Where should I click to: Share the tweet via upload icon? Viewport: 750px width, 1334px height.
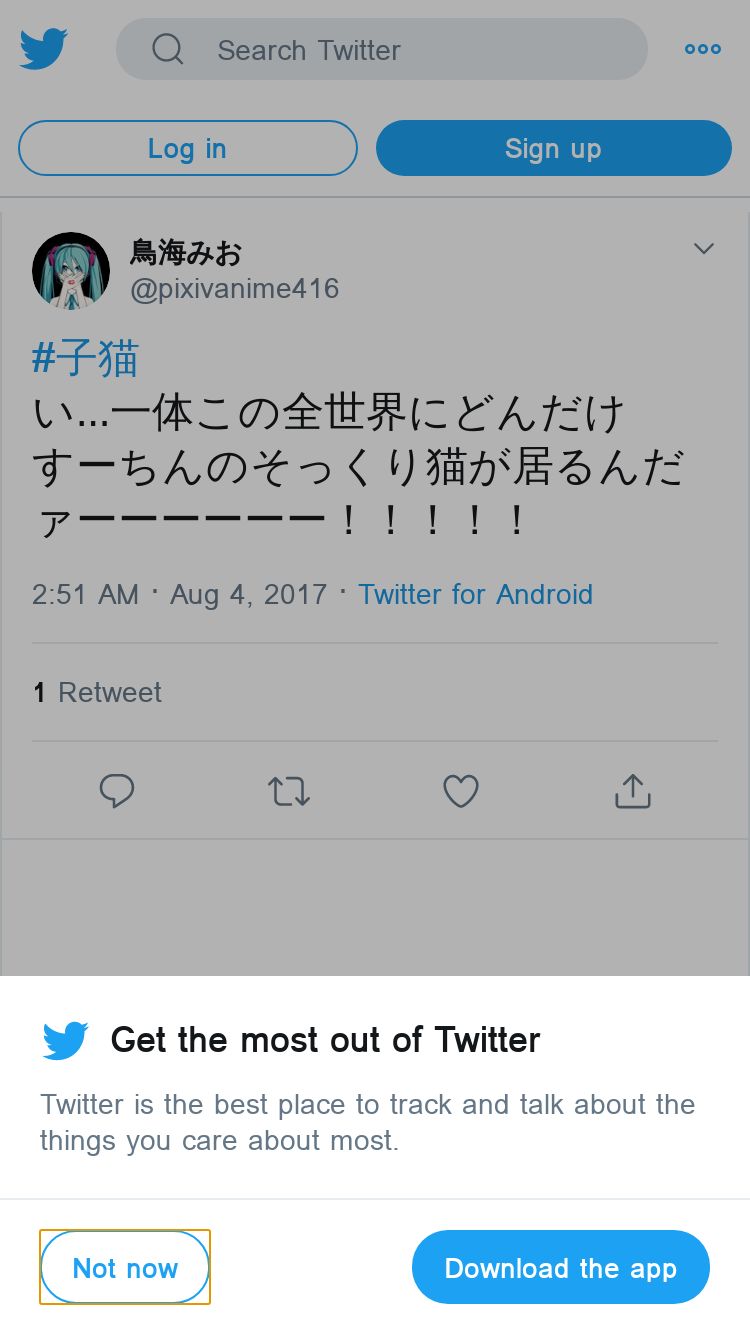[633, 791]
